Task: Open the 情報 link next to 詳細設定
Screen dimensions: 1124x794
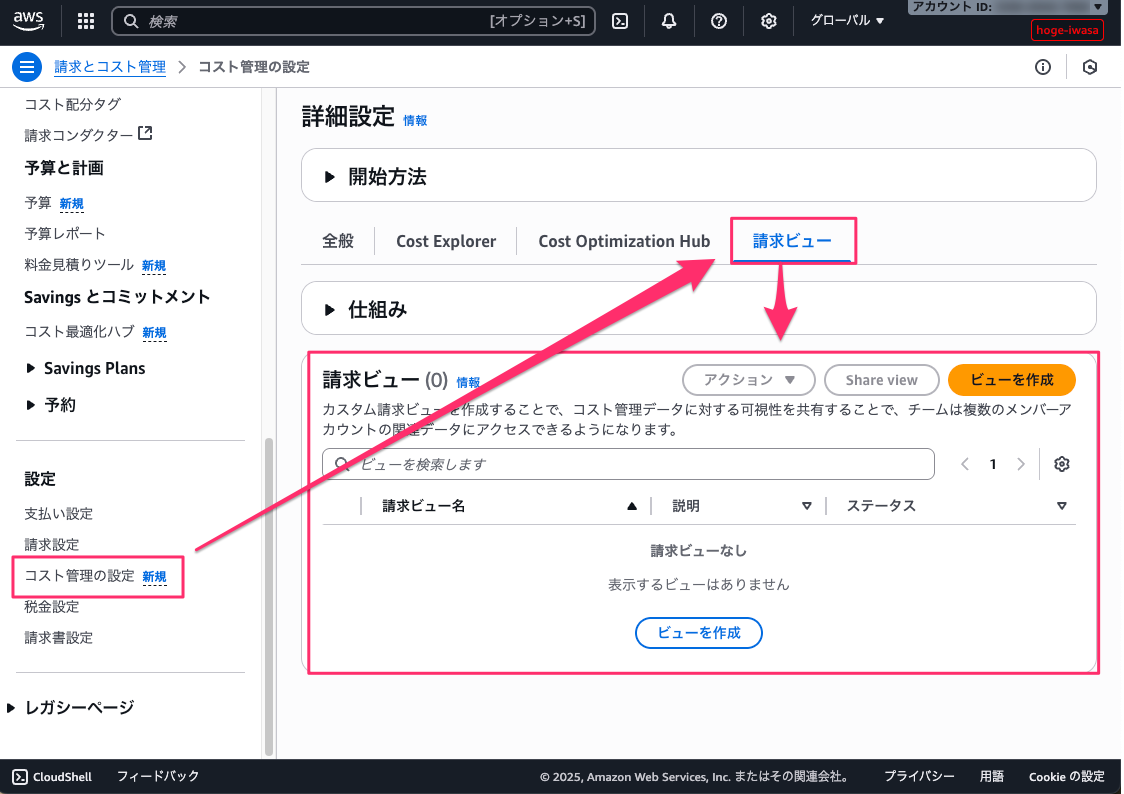Action: click(415, 120)
